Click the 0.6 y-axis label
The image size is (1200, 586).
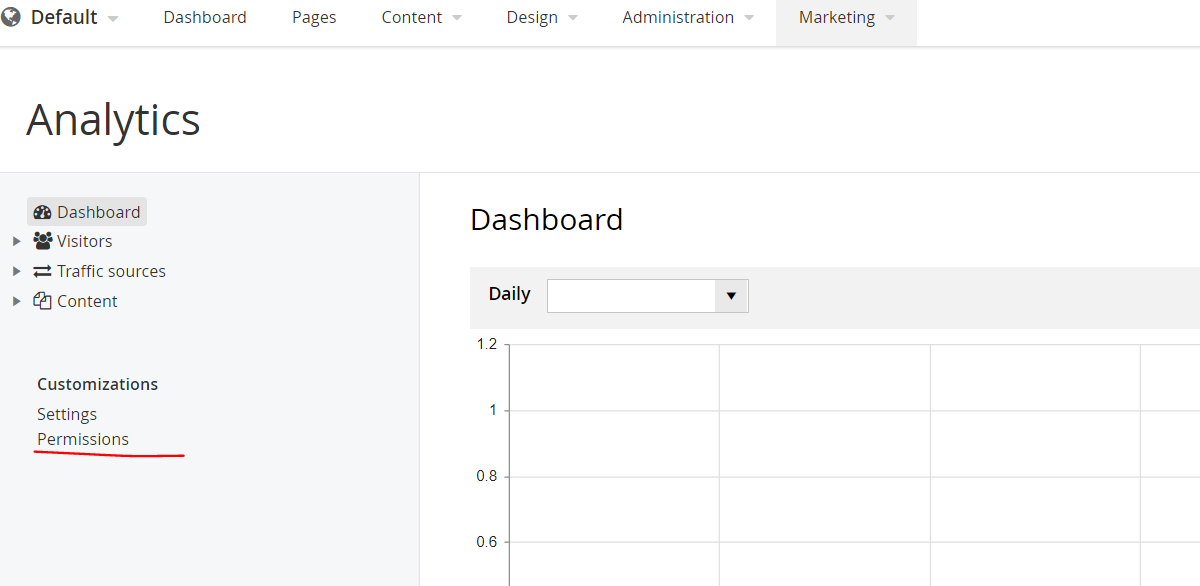(x=487, y=542)
